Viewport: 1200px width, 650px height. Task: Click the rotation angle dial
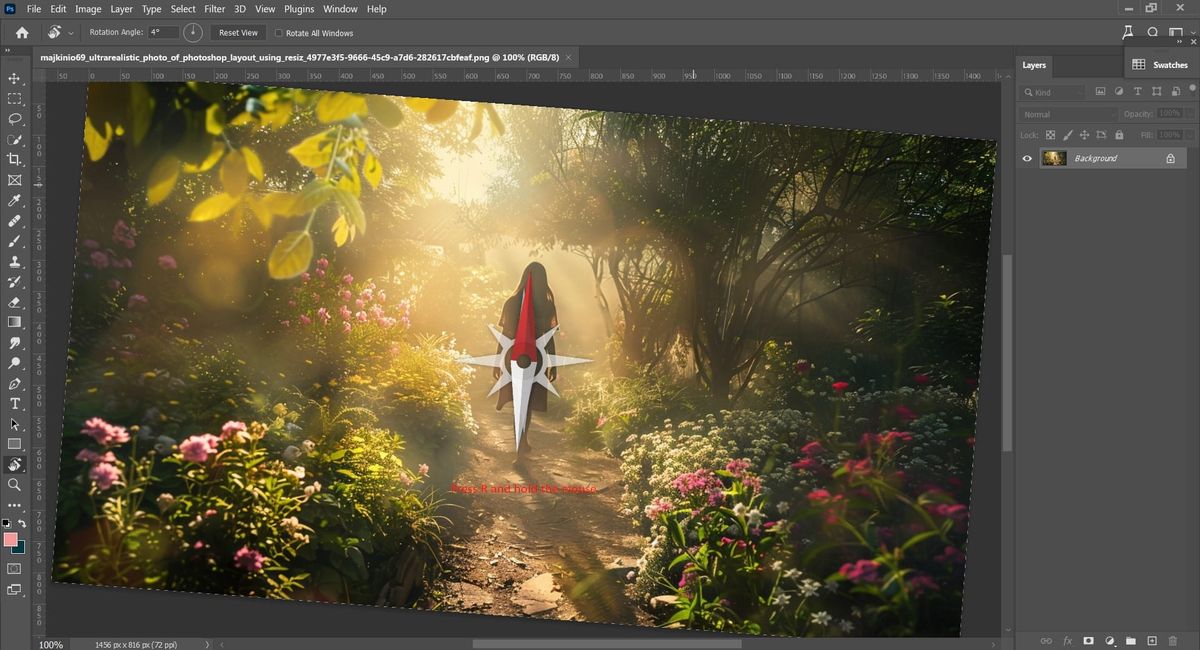pos(192,32)
